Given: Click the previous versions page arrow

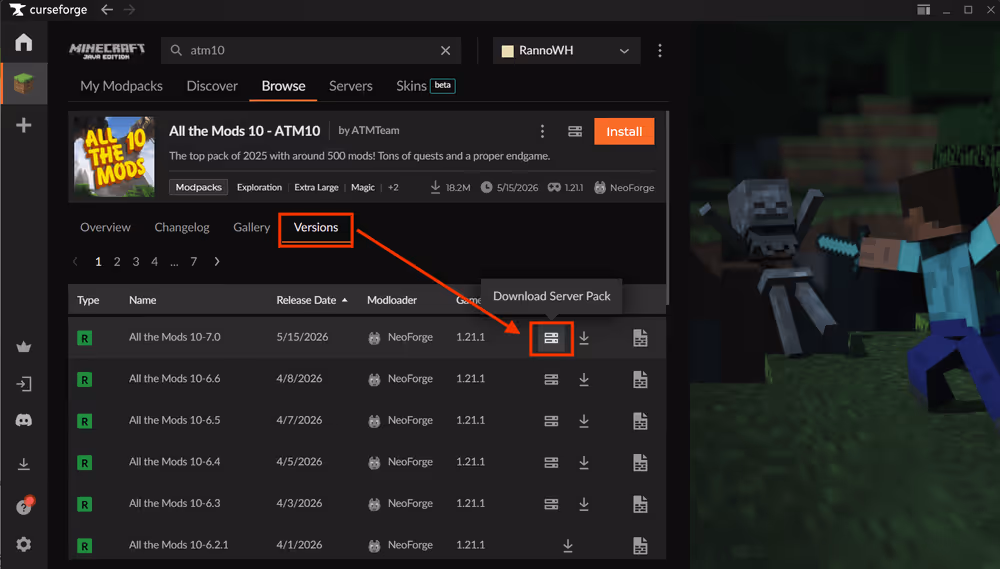Looking at the screenshot, I should pos(75,262).
